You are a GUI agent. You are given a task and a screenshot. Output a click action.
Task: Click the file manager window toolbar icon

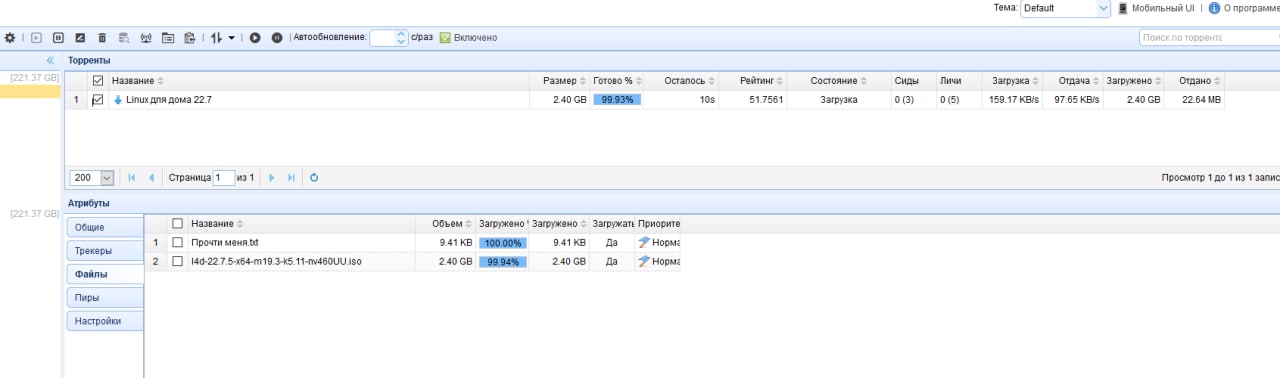168,38
